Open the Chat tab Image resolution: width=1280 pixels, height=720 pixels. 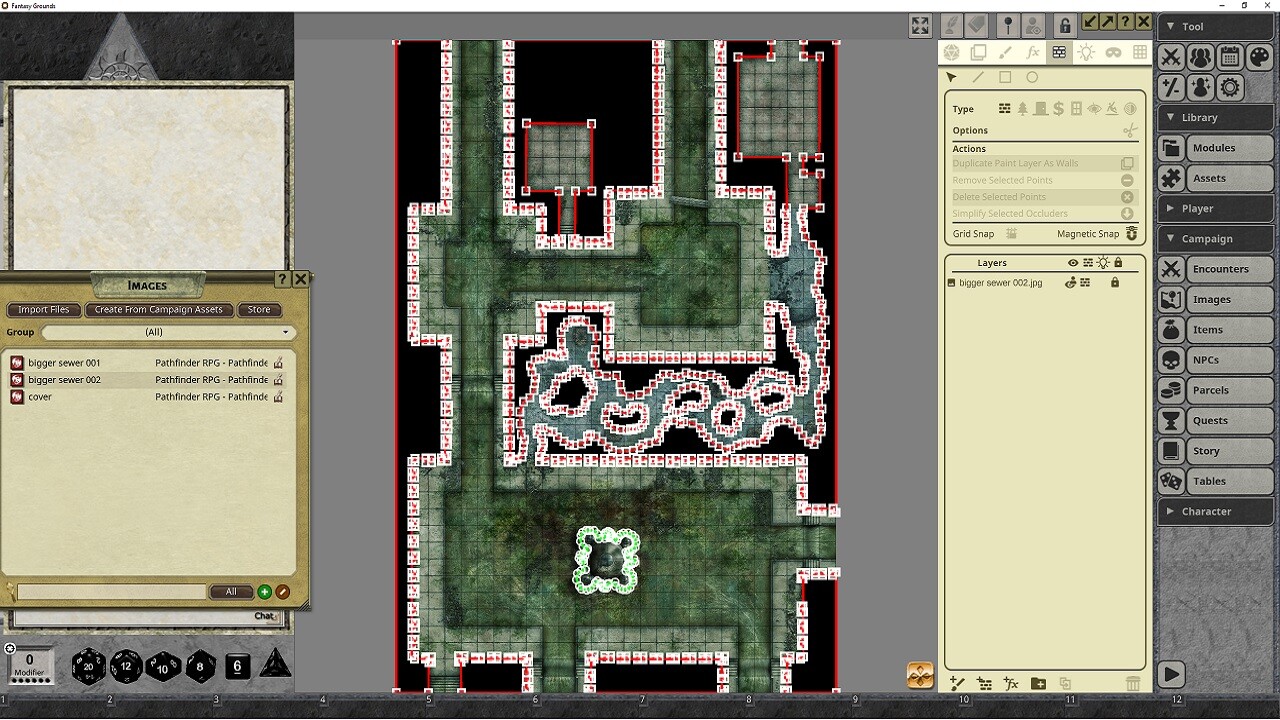point(264,616)
